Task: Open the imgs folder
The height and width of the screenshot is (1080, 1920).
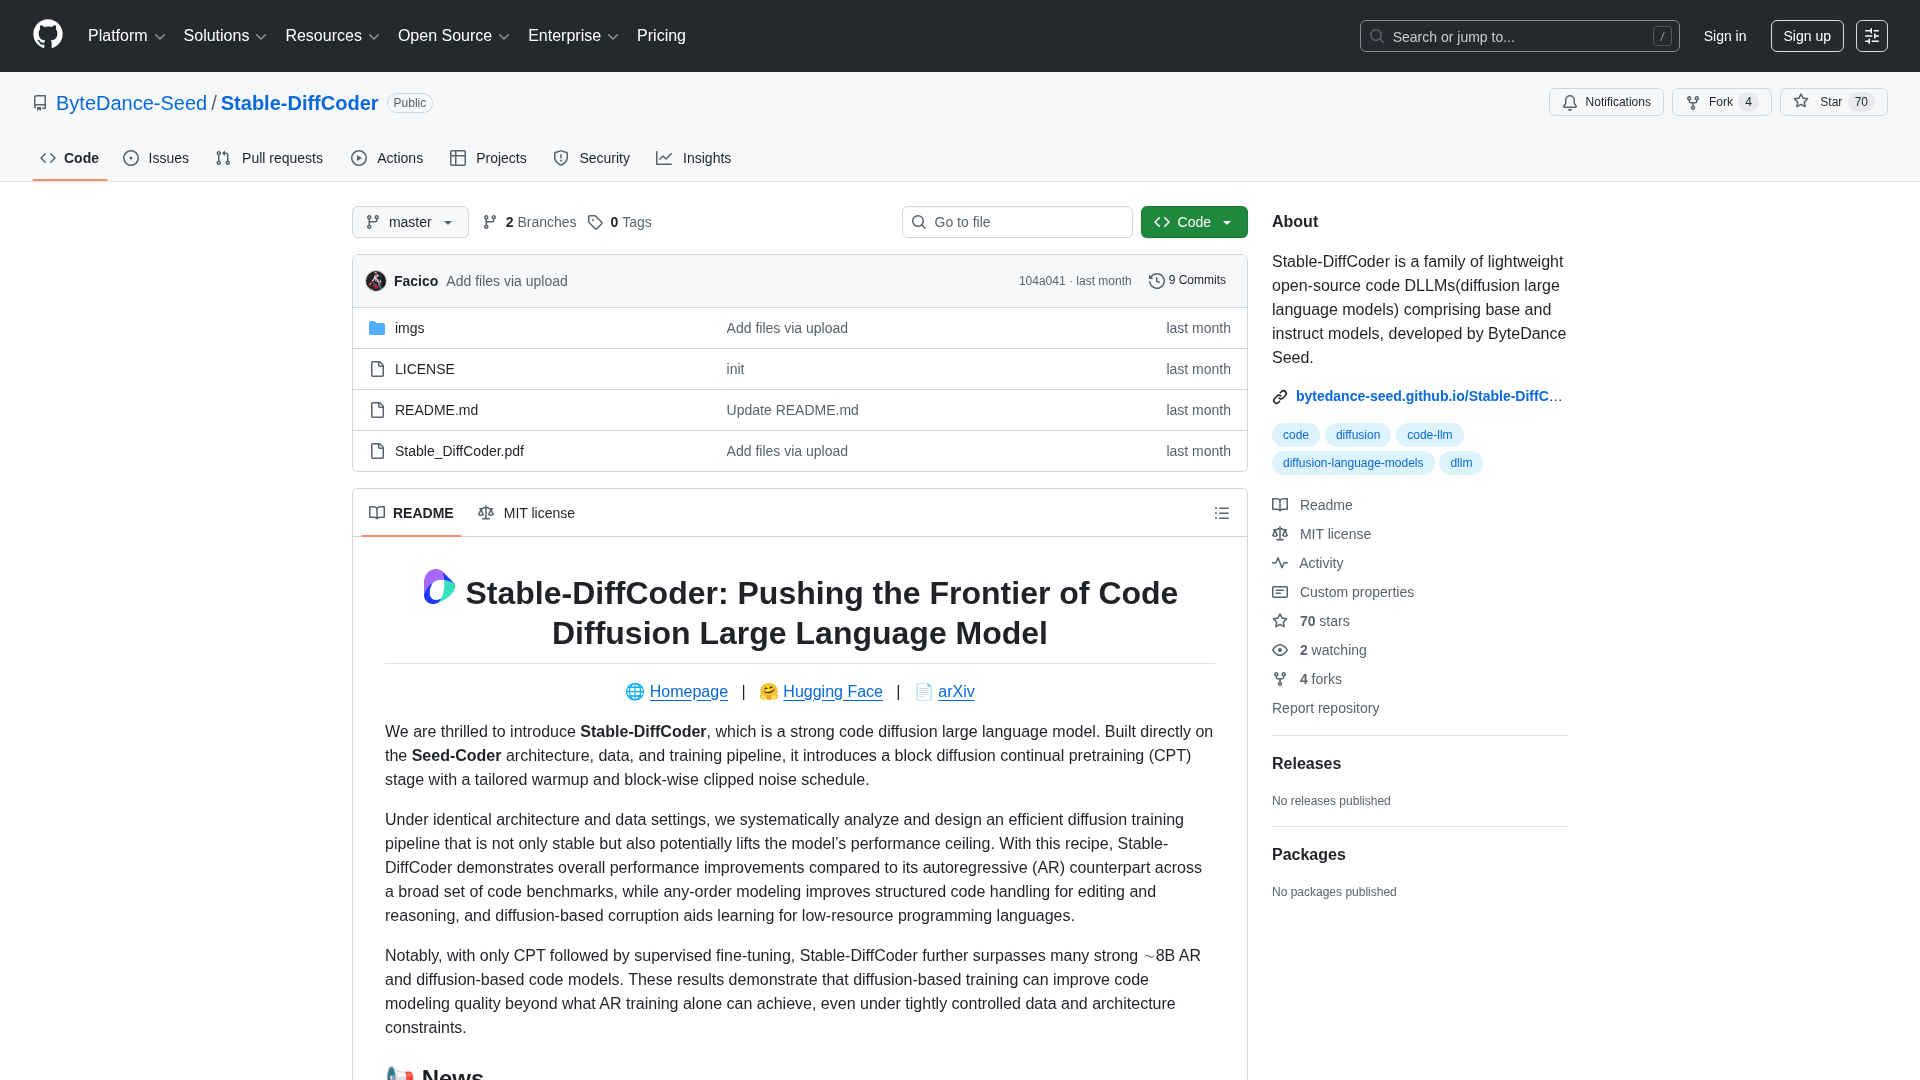Action: coord(409,328)
